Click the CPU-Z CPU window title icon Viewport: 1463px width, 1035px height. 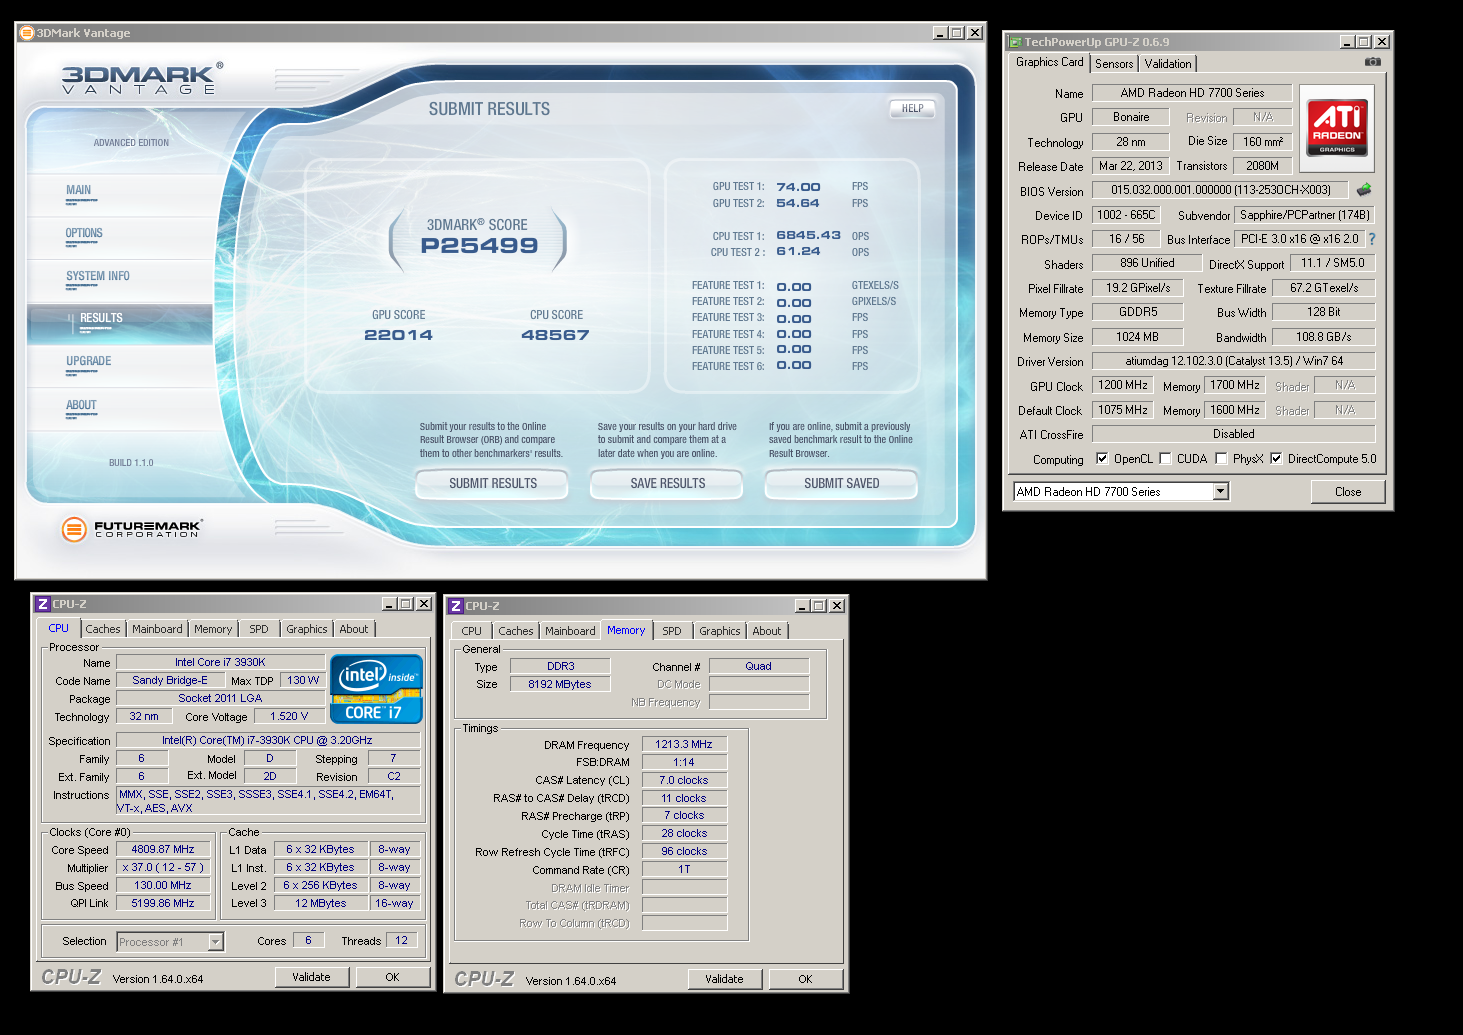tap(42, 604)
